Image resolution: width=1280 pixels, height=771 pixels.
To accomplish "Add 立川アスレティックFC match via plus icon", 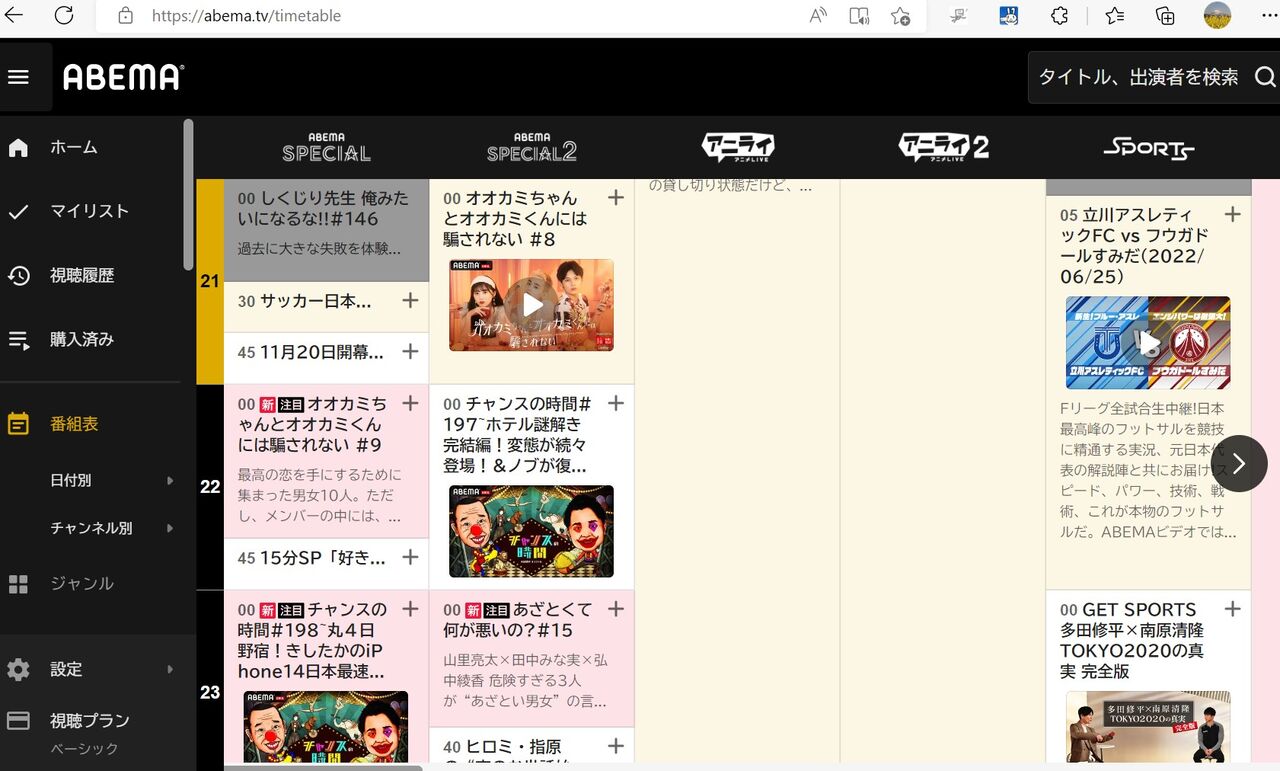I will point(1232,213).
